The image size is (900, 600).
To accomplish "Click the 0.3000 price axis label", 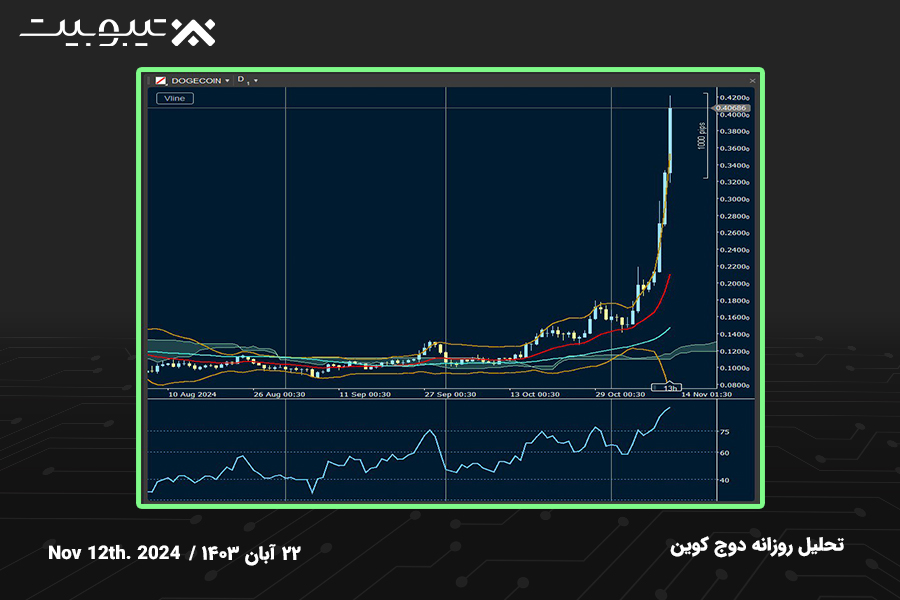I will (735, 199).
